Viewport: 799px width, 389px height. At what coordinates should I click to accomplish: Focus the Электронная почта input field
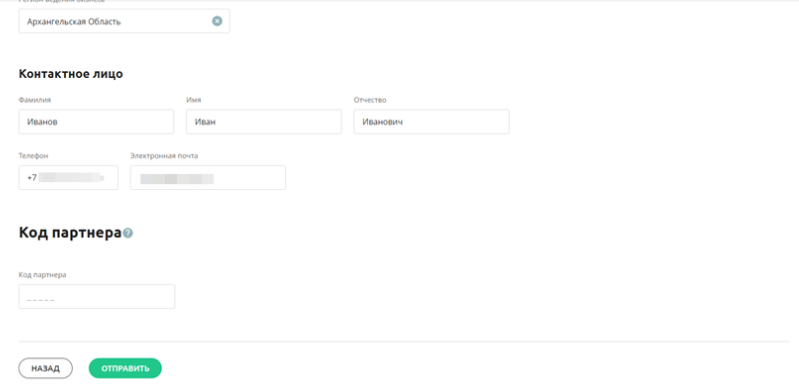pyautogui.click(x=208, y=177)
